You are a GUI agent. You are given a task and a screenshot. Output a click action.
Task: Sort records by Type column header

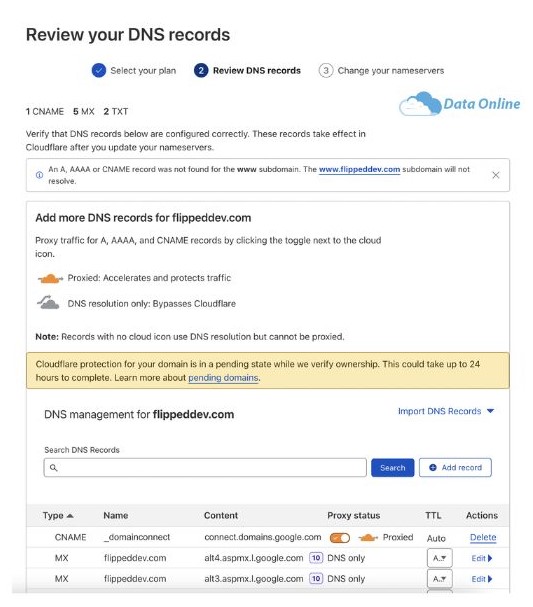[x=58, y=516]
